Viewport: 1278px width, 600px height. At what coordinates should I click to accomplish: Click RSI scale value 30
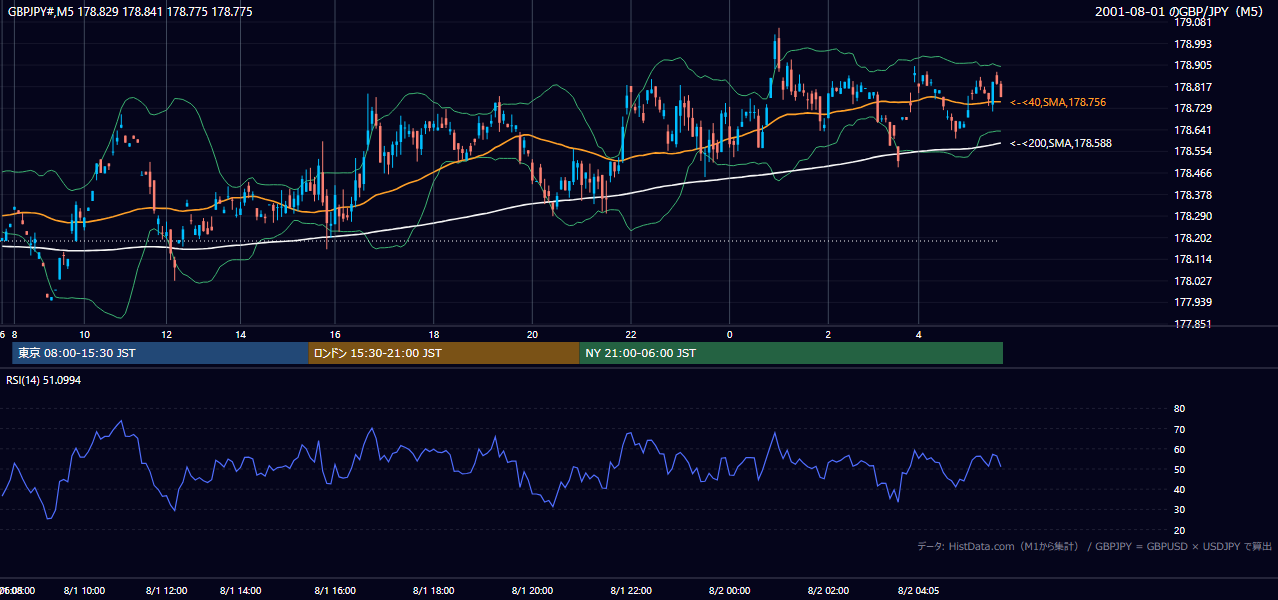point(1179,509)
